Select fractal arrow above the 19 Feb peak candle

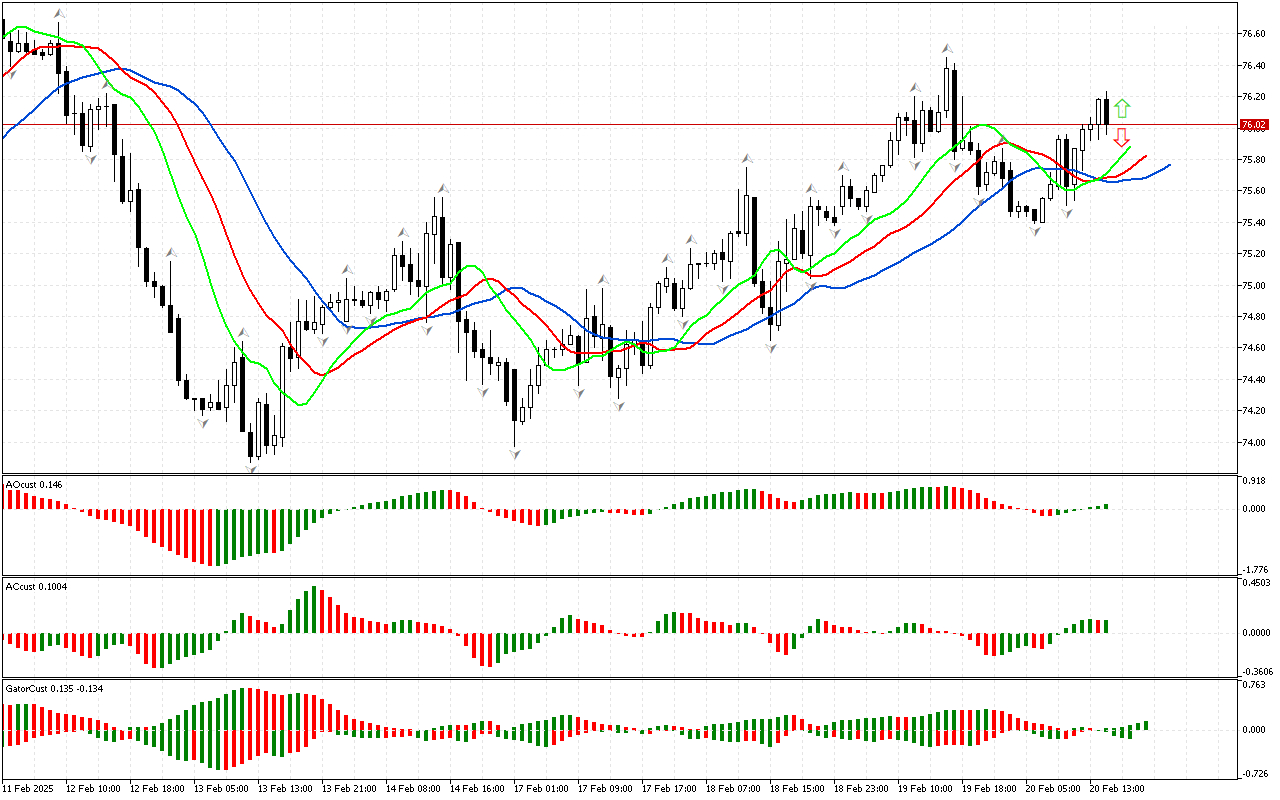pyautogui.click(x=946, y=48)
